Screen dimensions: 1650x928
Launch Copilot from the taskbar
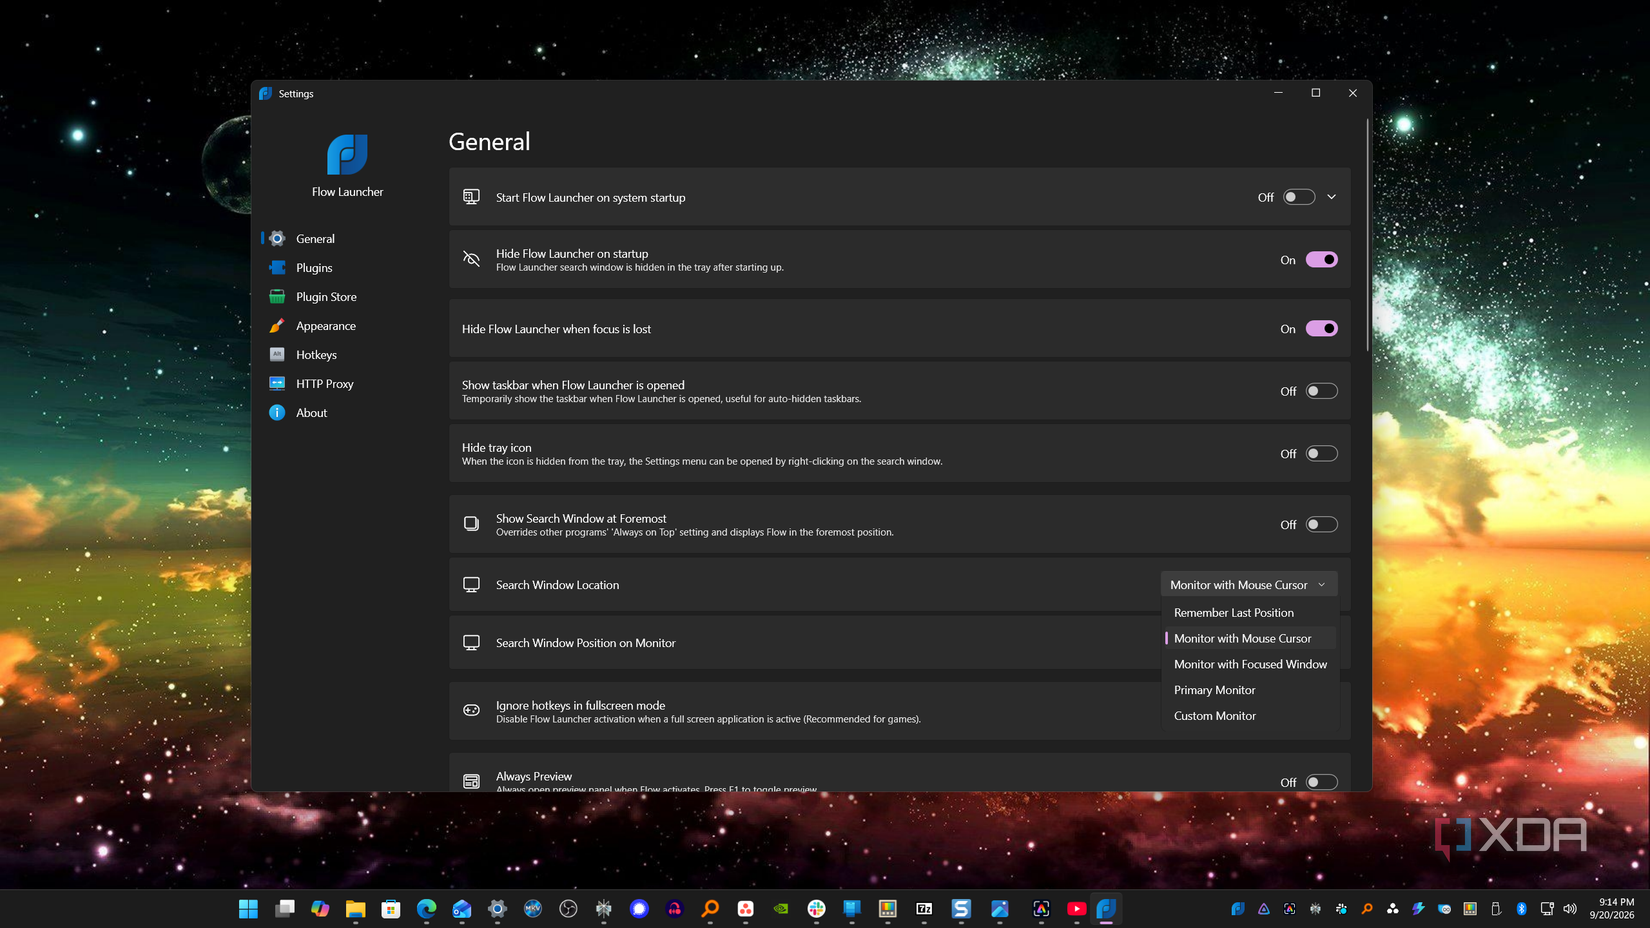pyautogui.click(x=320, y=908)
